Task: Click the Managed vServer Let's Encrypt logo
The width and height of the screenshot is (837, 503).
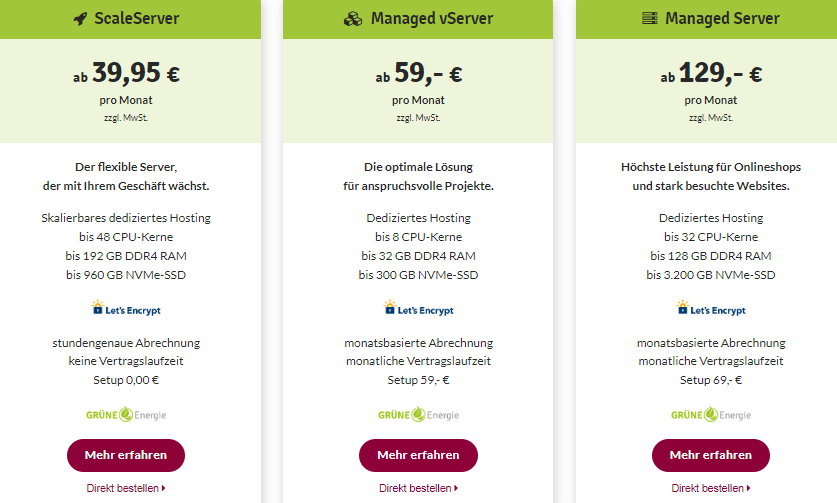Action: point(418,308)
